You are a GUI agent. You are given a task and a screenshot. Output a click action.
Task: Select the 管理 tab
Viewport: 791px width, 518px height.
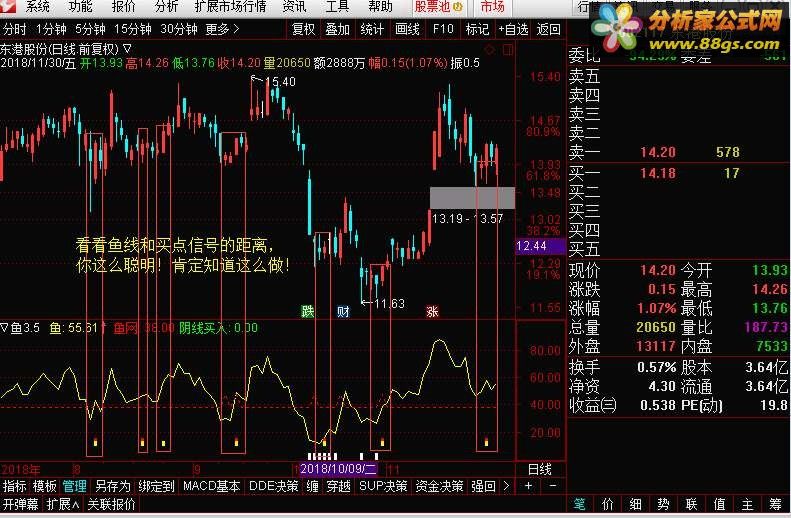point(74,486)
